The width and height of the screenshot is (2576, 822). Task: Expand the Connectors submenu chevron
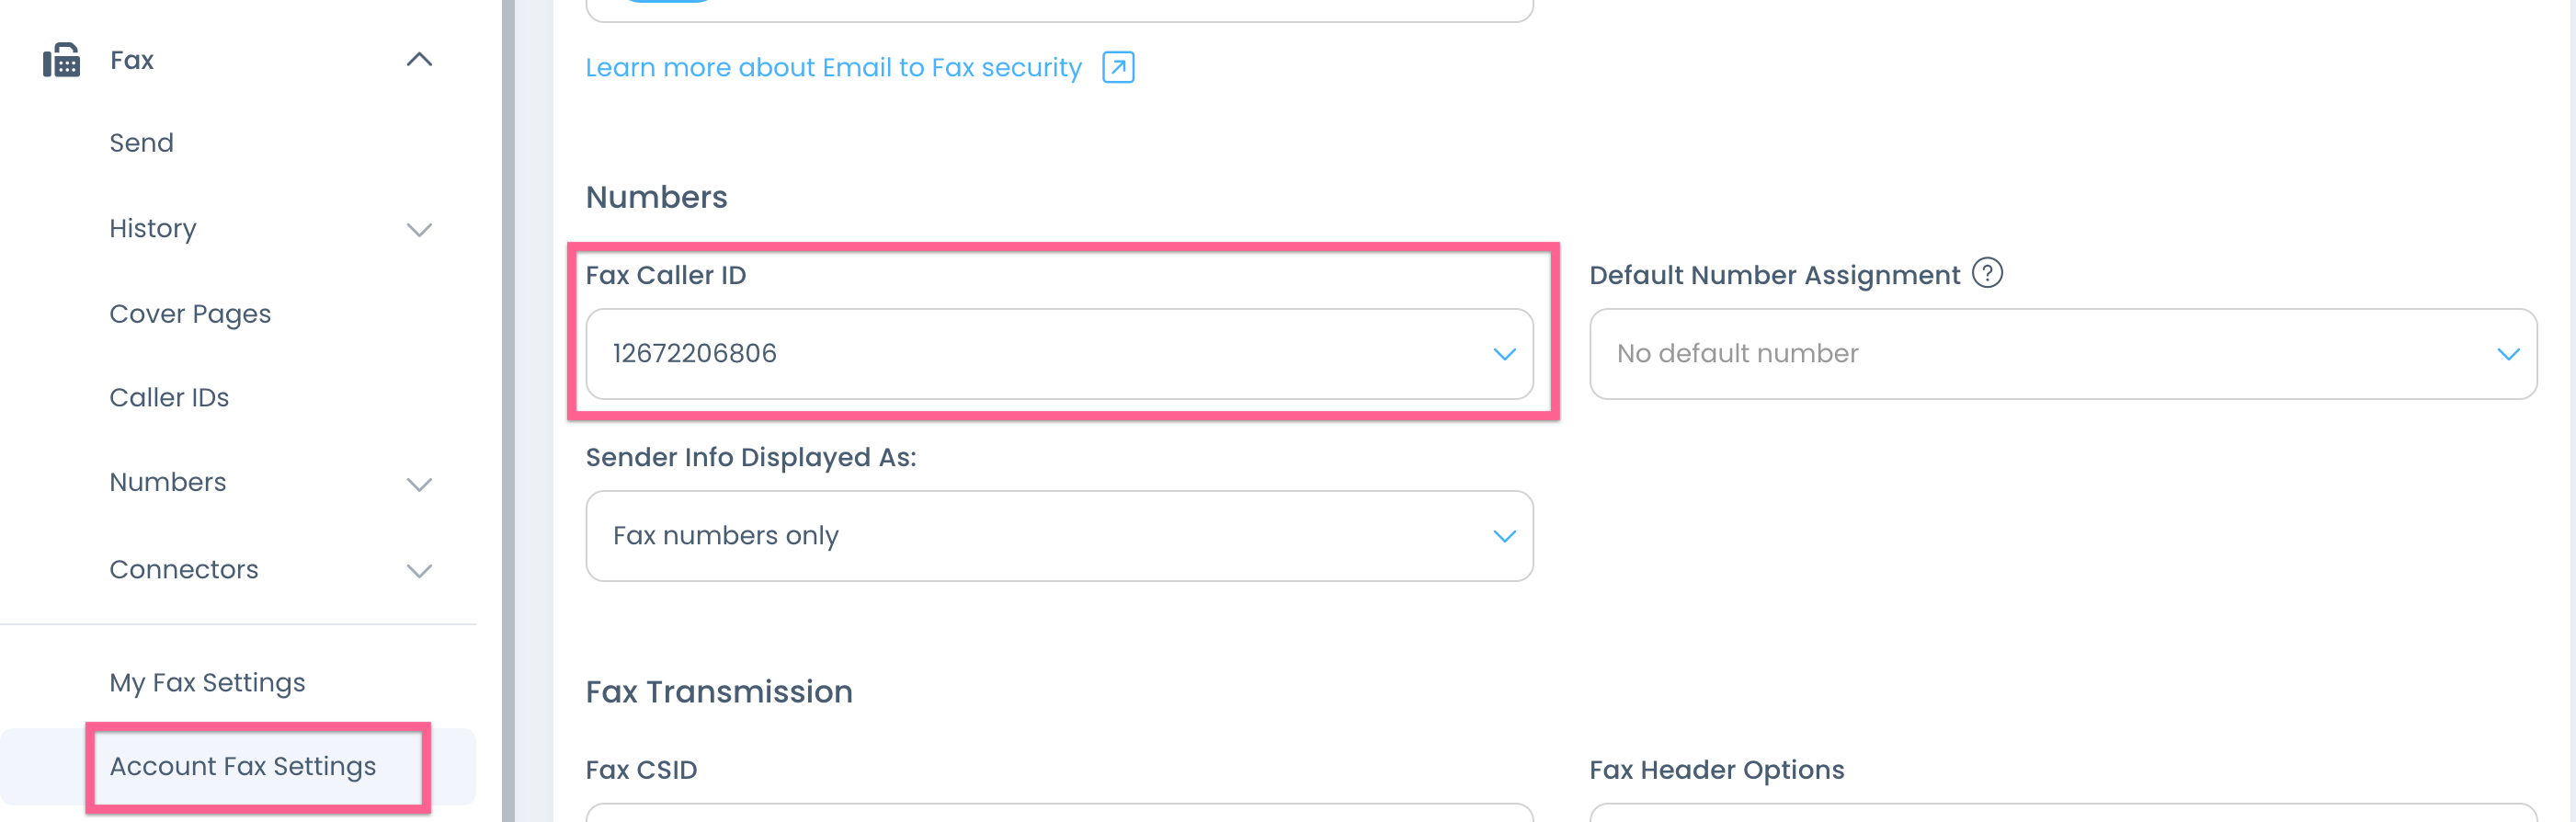419,570
